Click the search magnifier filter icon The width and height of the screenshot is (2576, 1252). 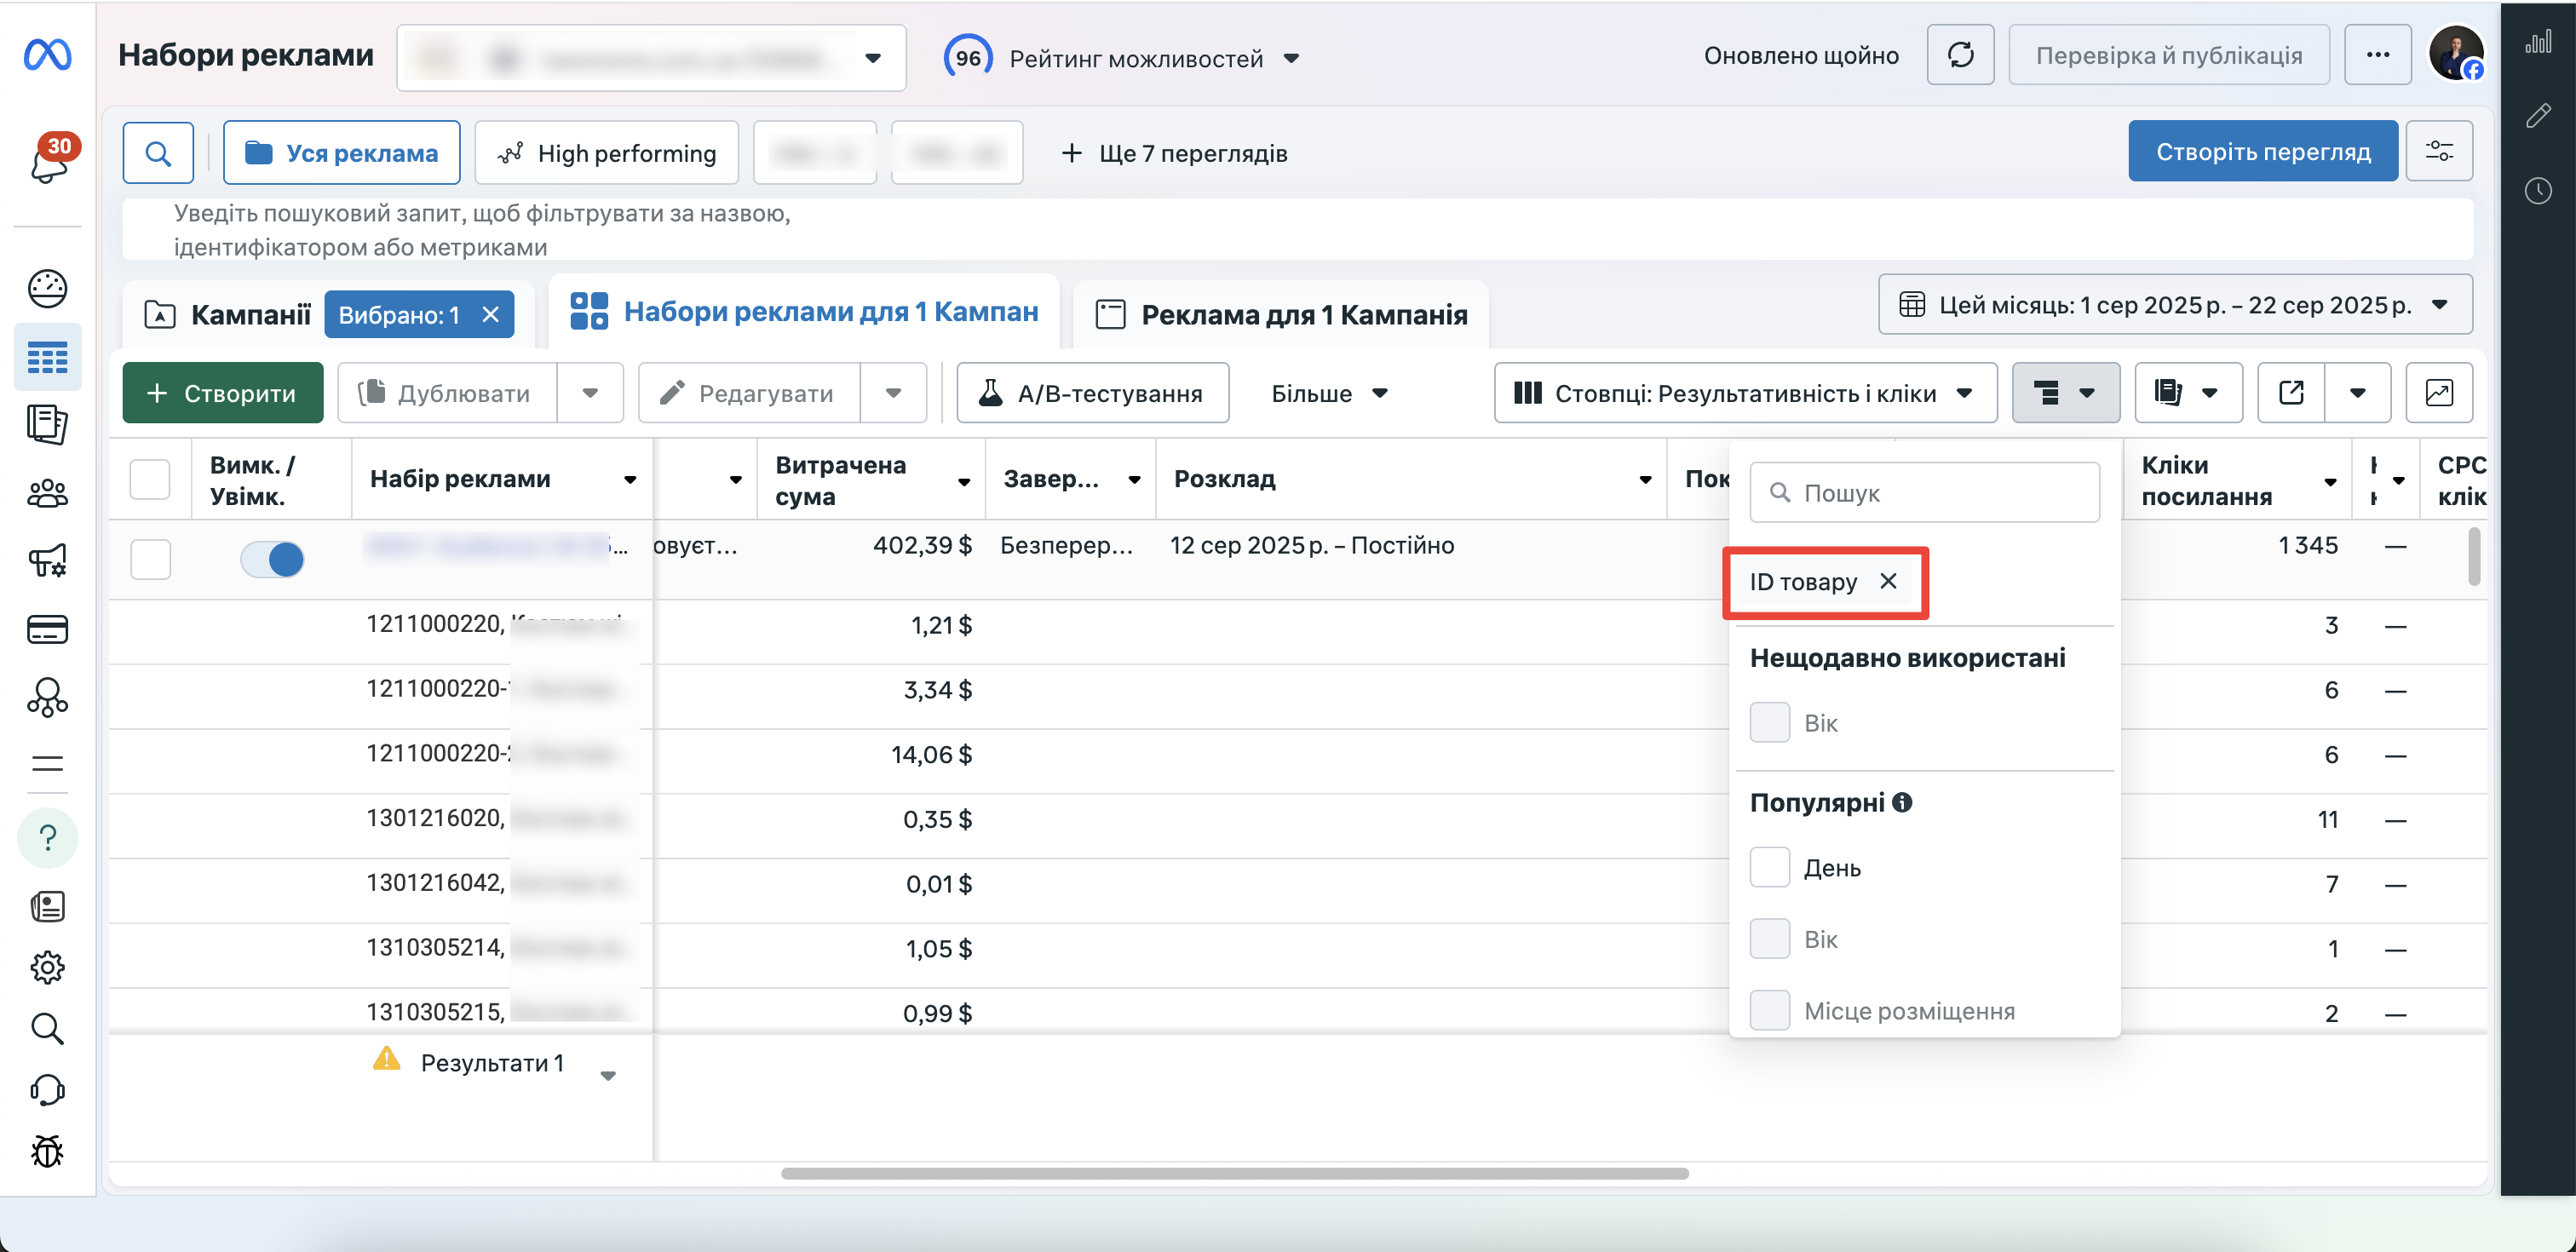pos(158,153)
